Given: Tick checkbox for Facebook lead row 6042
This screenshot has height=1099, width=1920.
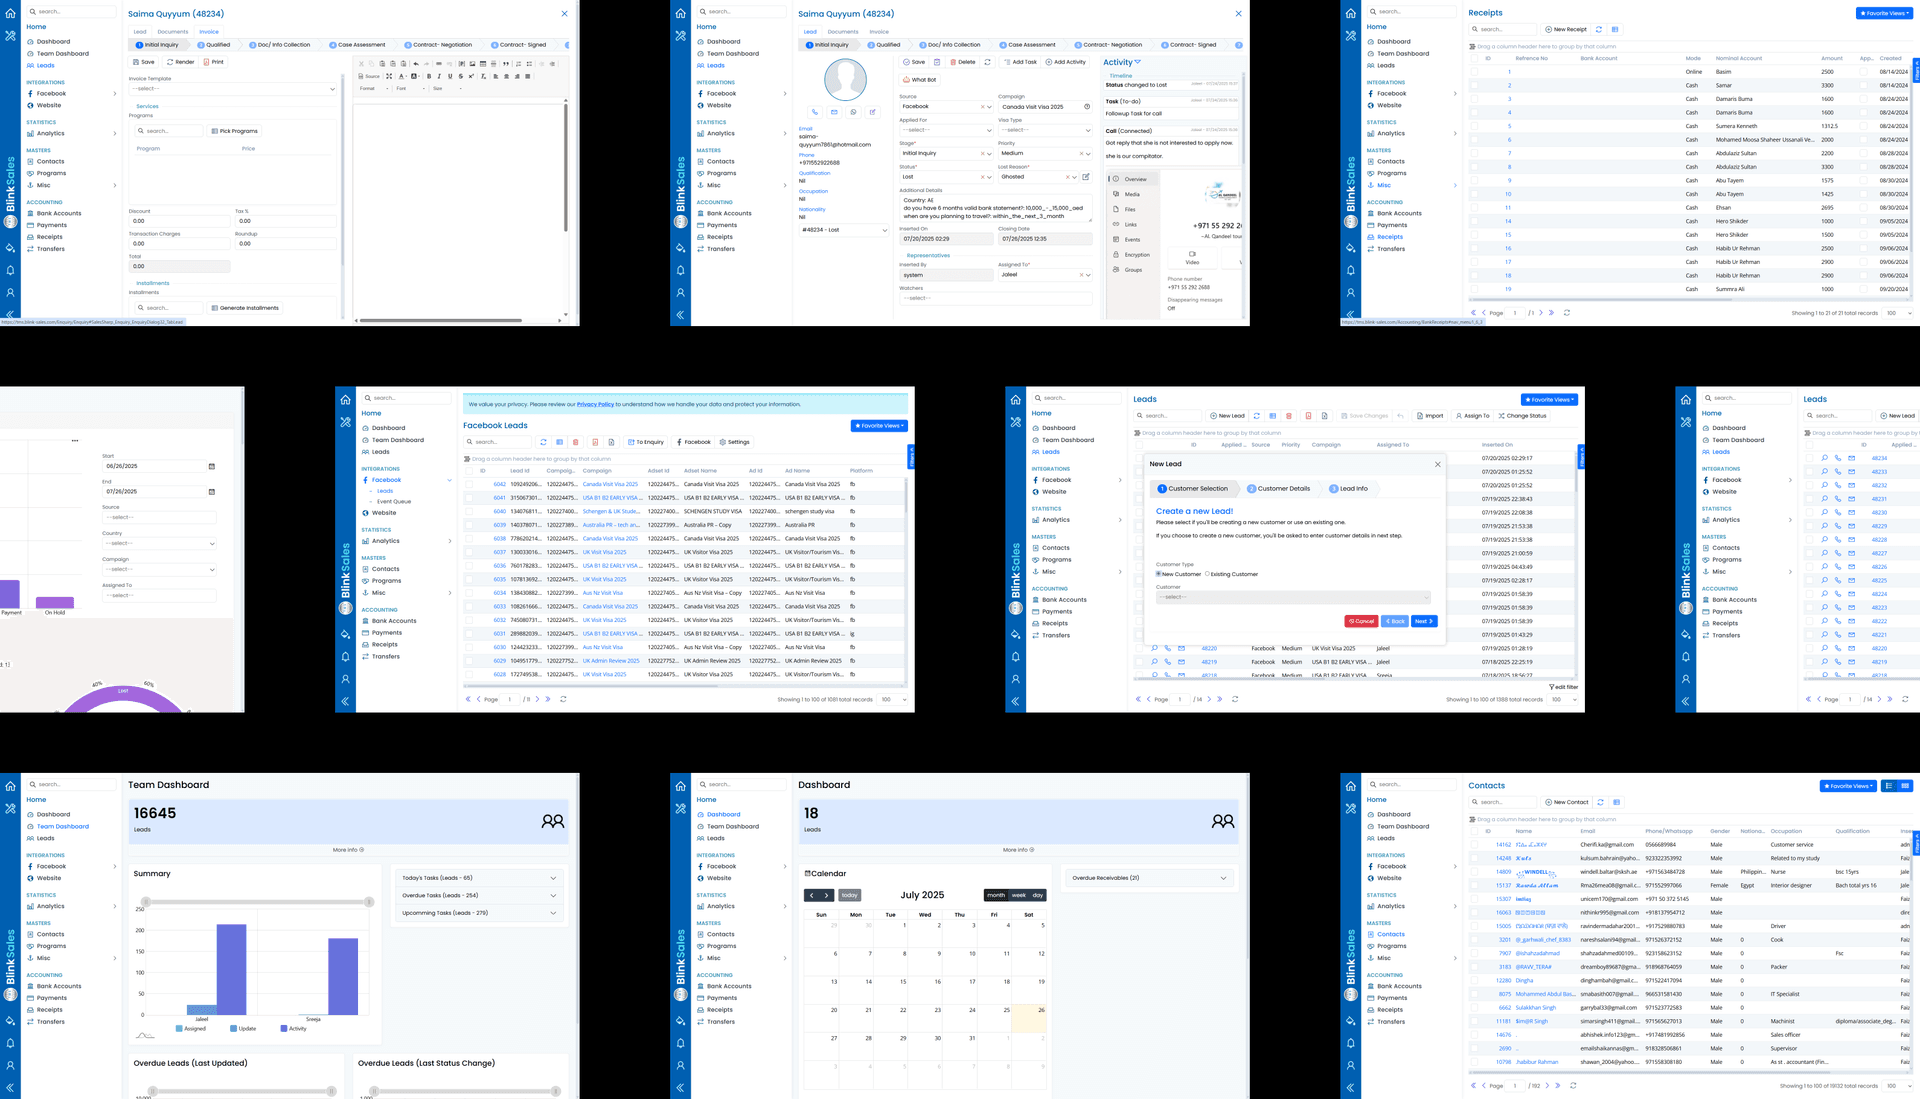Looking at the screenshot, I should (x=469, y=484).
